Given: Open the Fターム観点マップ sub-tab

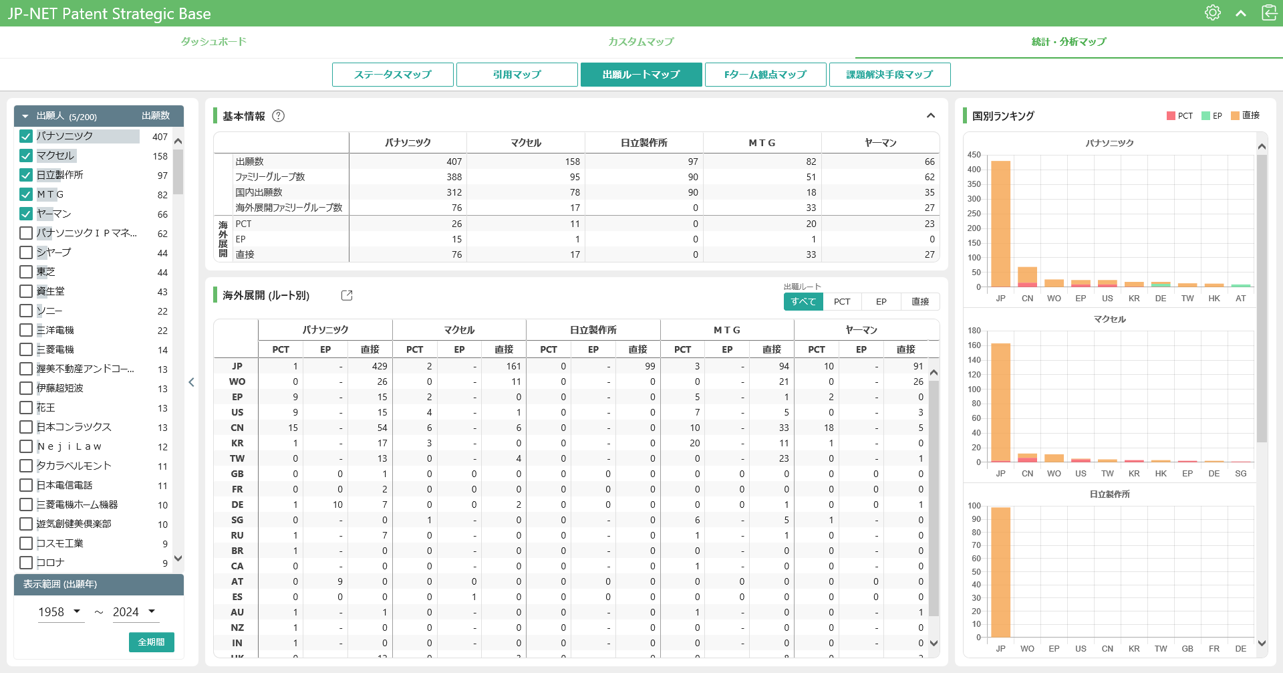Looking at the screenshot, I should (x=765, y=75).
